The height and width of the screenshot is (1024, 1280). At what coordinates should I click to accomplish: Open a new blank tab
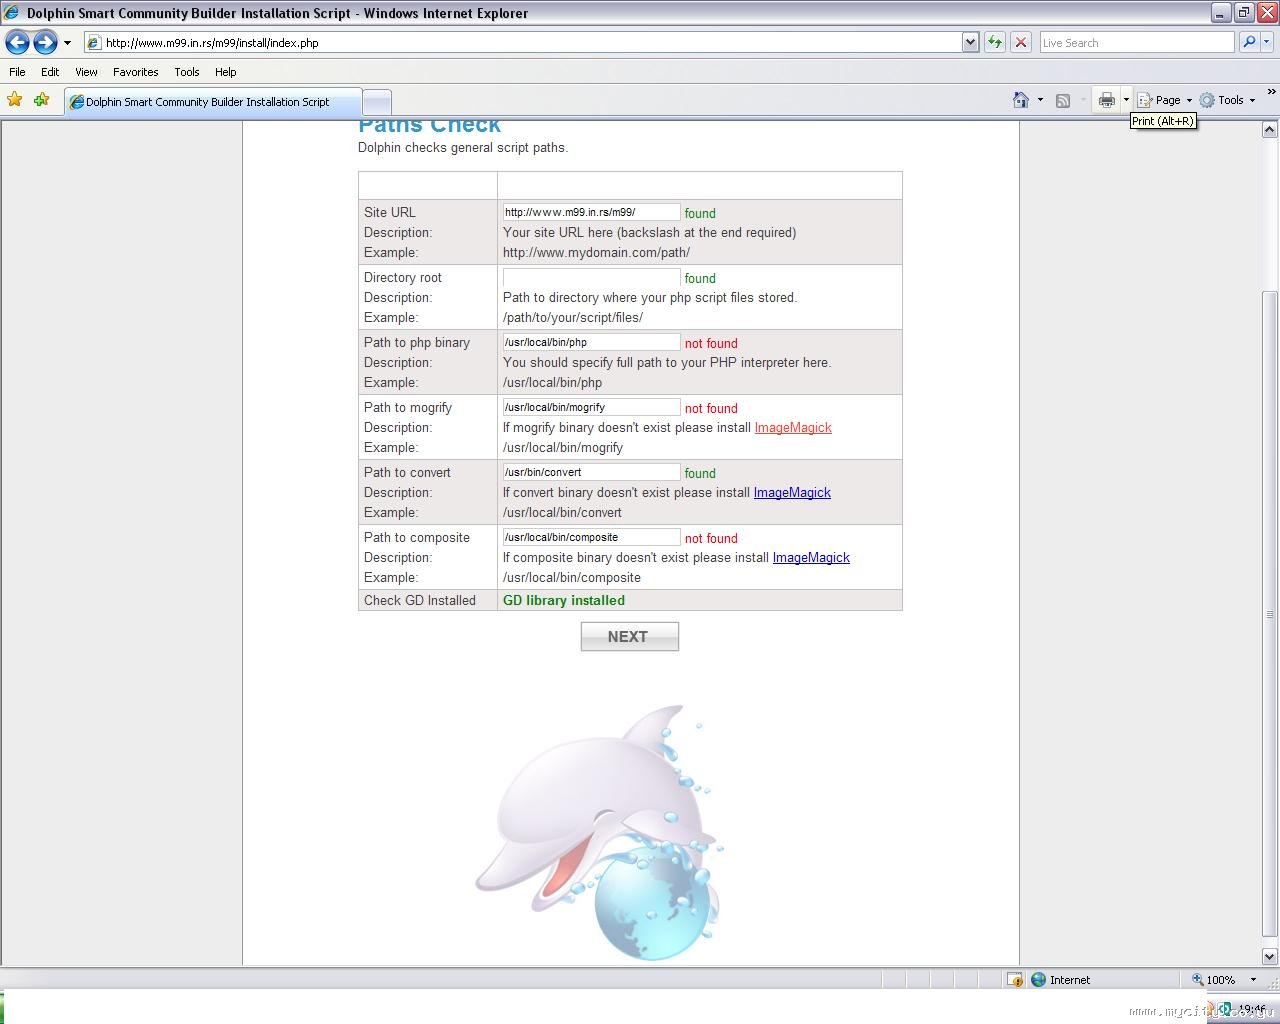(x=376, y=102)
